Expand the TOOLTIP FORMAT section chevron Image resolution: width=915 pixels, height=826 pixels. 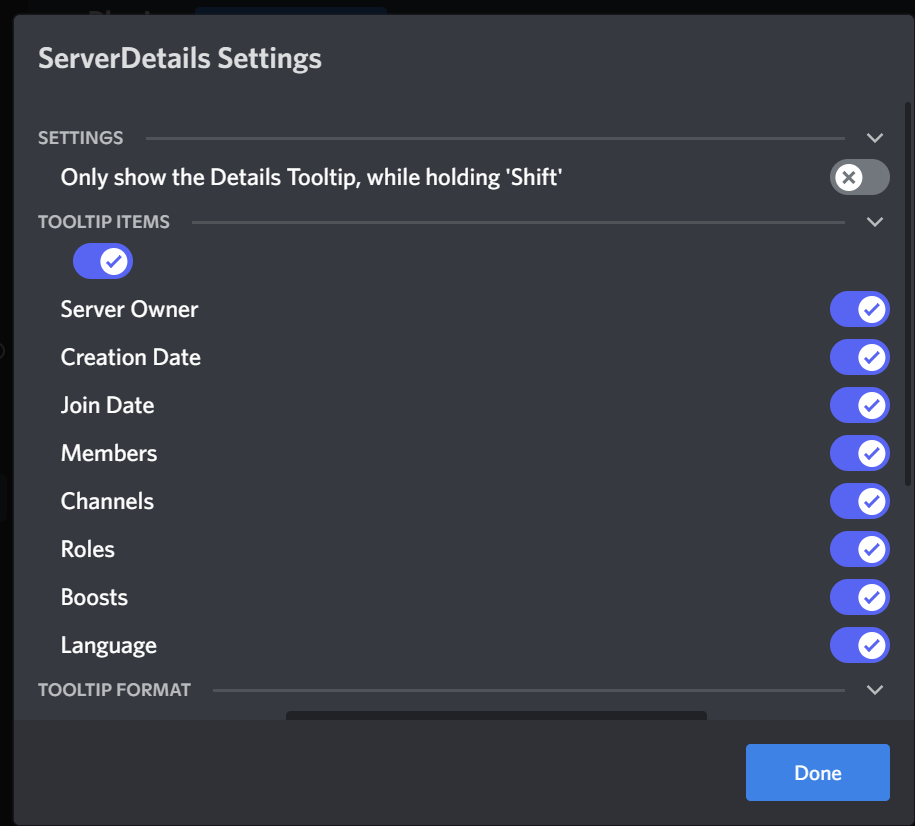[x=875, y=689]
